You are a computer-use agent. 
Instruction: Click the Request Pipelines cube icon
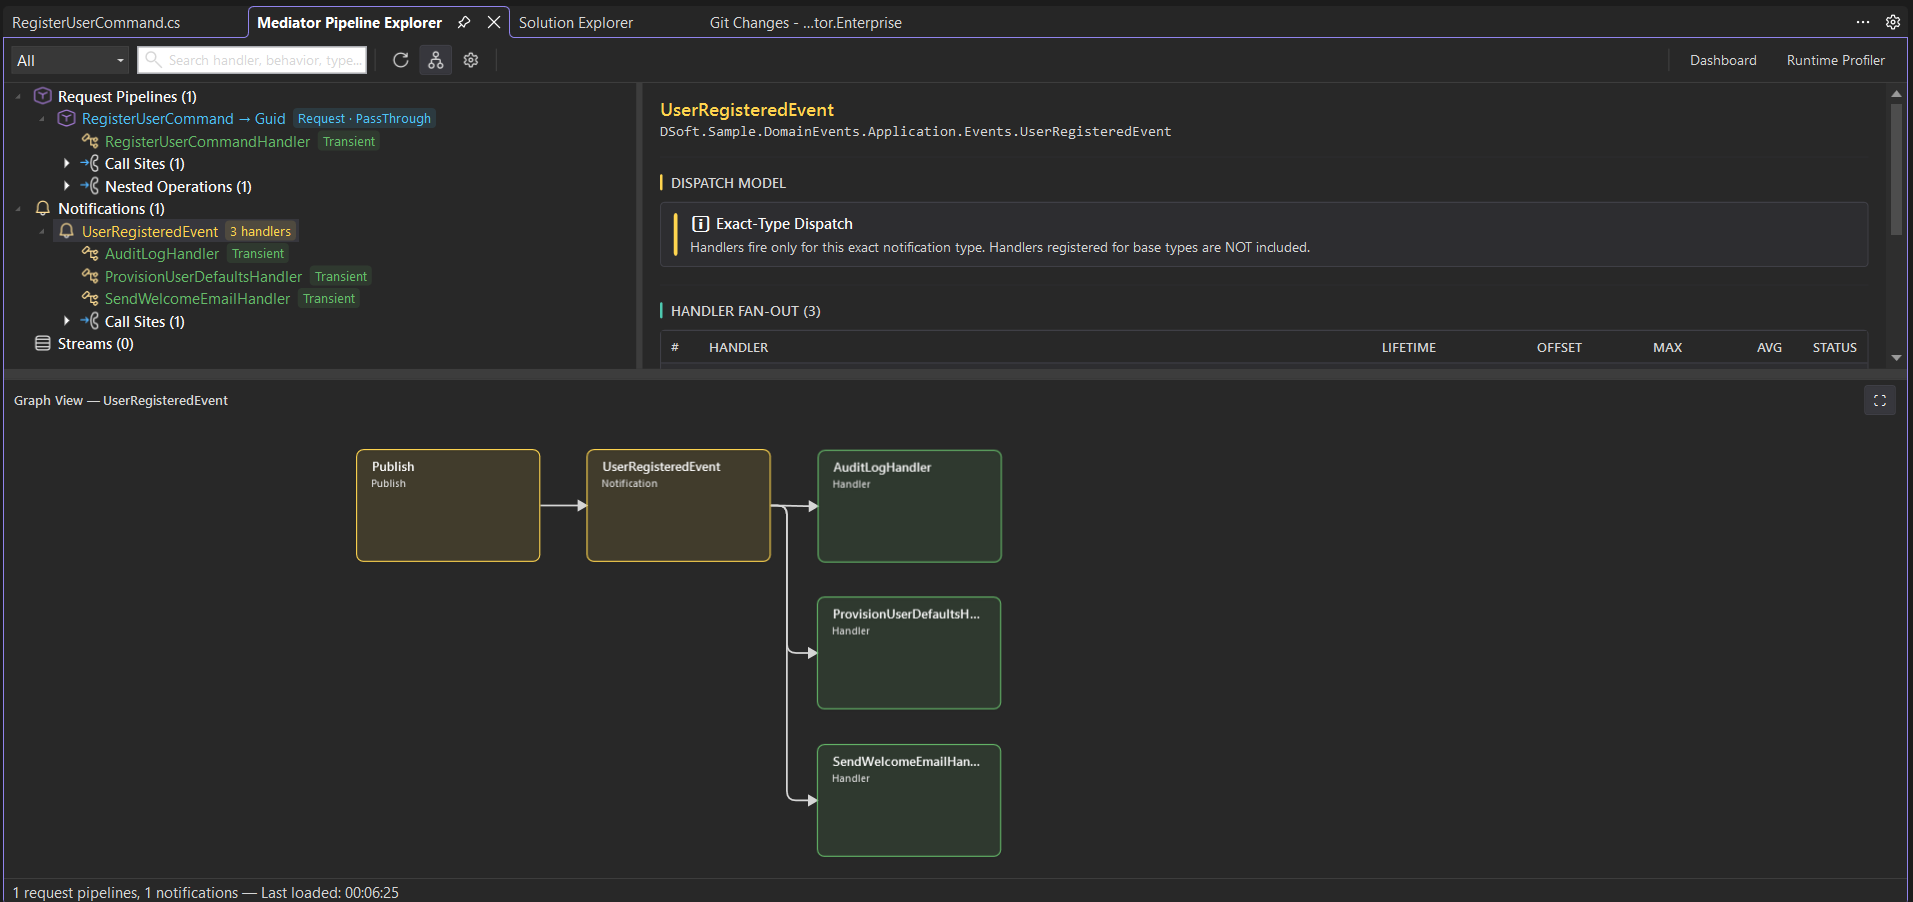coord(43,96)
